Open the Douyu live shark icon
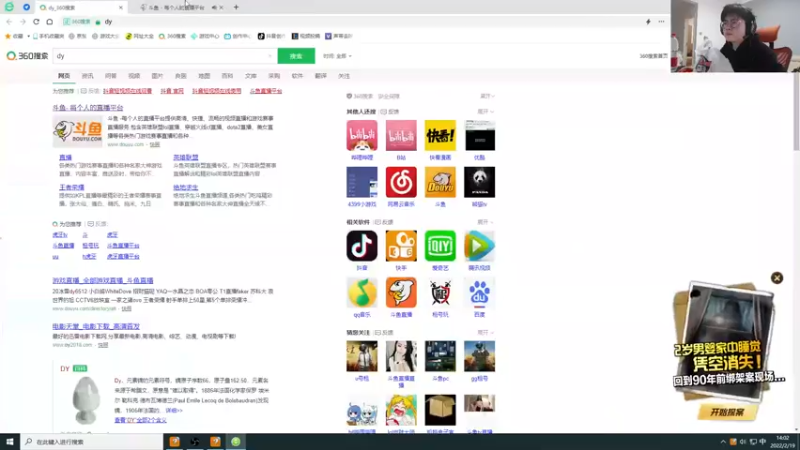The image size is (800, 450). coord(401,293)
